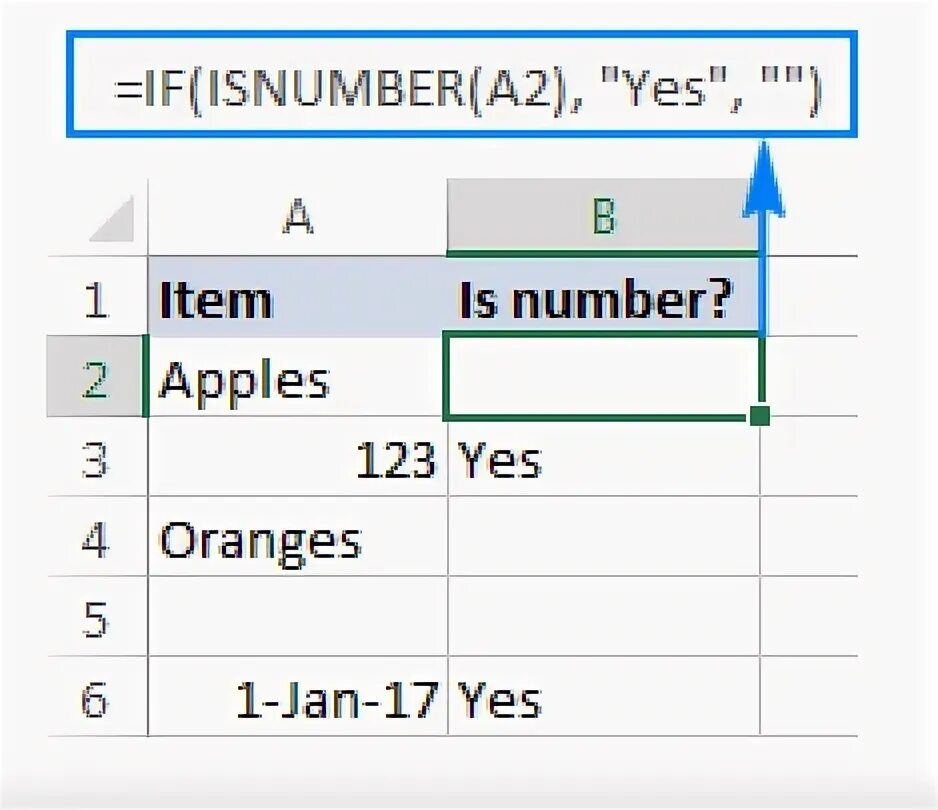Select row 3 header
Screen dimensions: 938x810
[97, 456]
